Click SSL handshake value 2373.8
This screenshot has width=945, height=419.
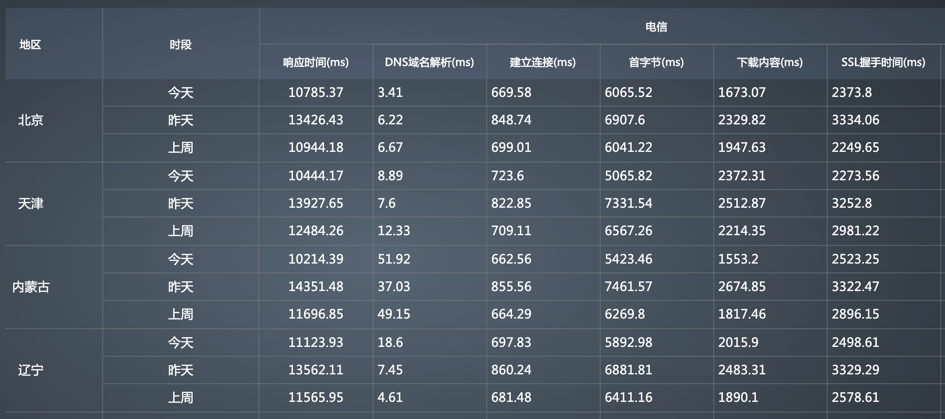(852, 93)
